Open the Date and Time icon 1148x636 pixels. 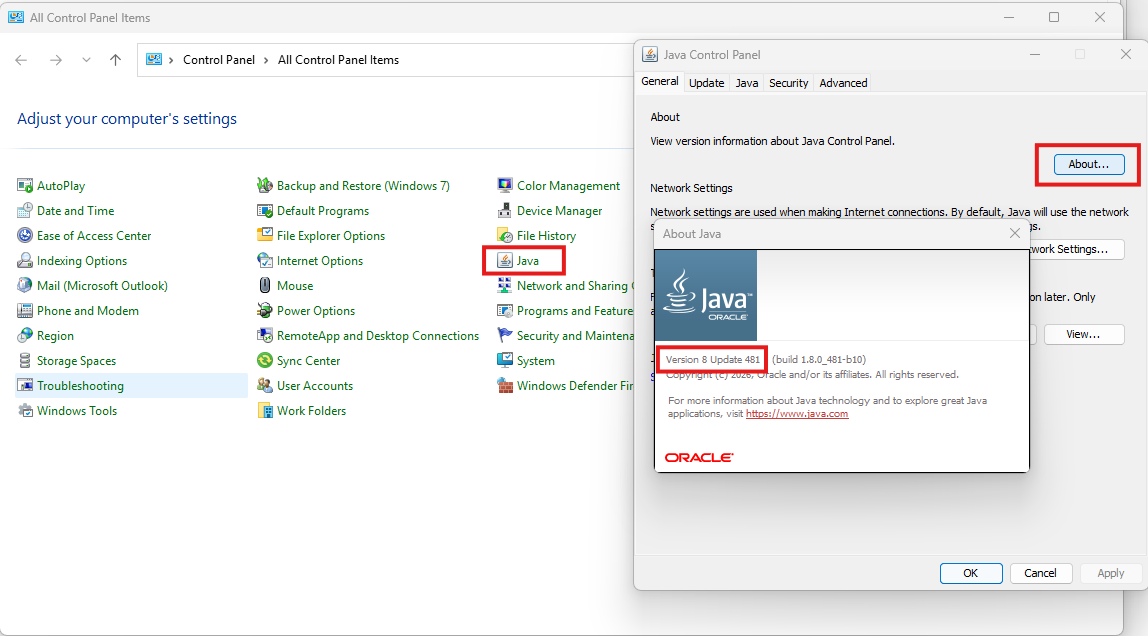pos(25,211)
